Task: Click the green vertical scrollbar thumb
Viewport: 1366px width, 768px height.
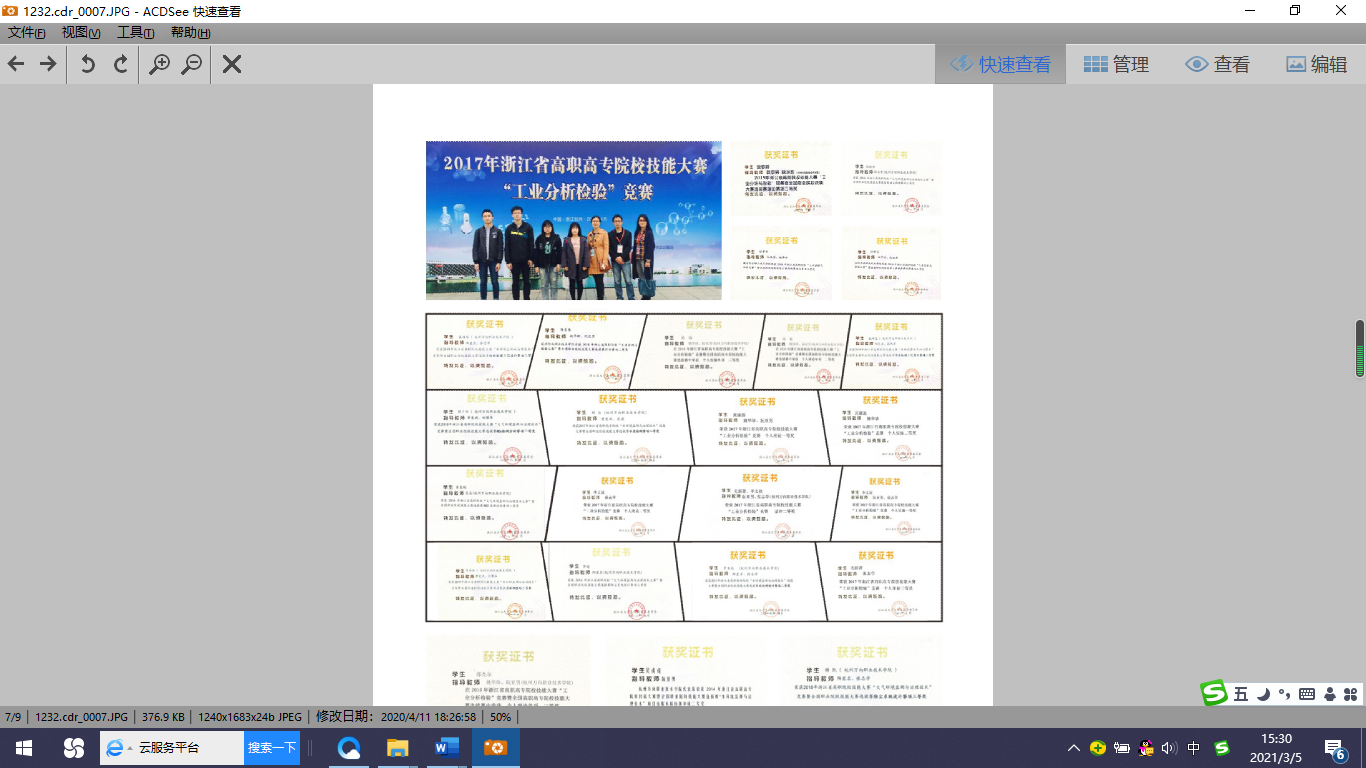Action: click(1360, 348)
